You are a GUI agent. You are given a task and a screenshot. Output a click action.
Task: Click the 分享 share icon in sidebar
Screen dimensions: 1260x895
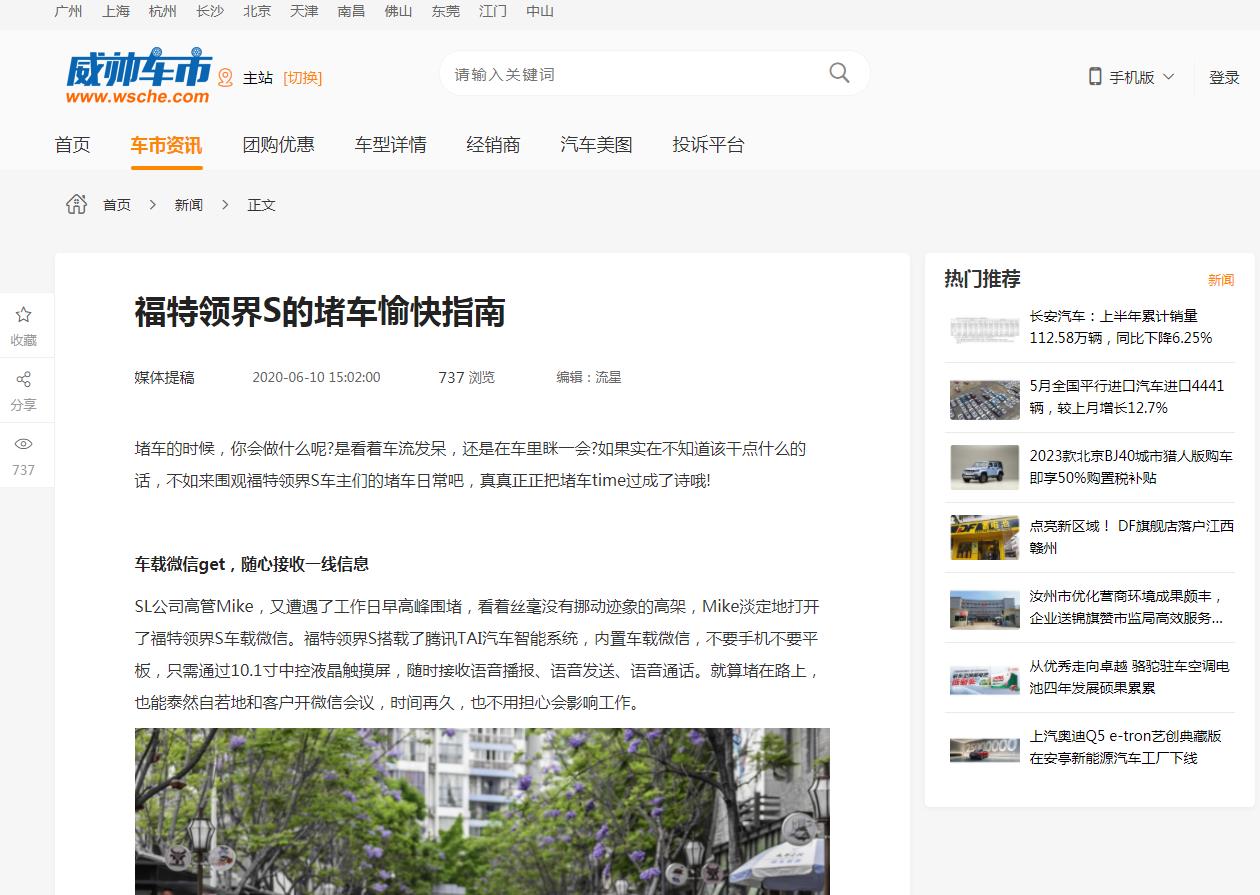pyautogui.click(x=23, y=379)
